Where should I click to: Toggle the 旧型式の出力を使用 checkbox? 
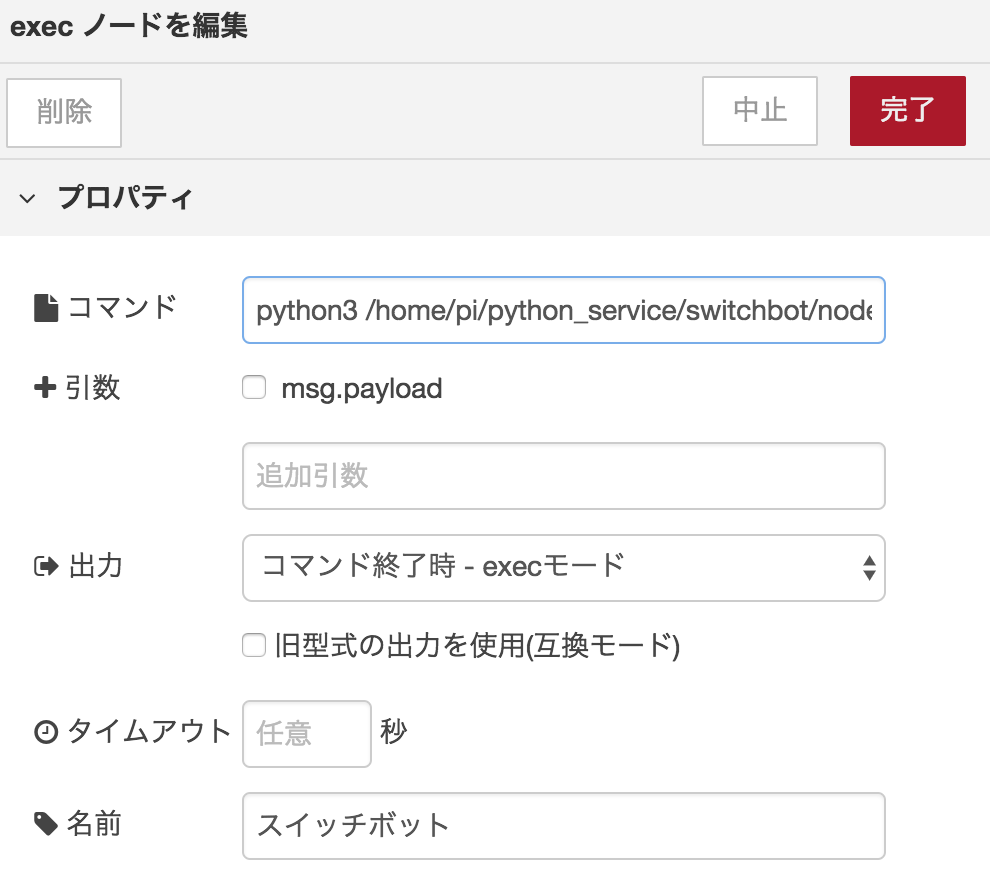pyautogui.click(x=254, y=646)
